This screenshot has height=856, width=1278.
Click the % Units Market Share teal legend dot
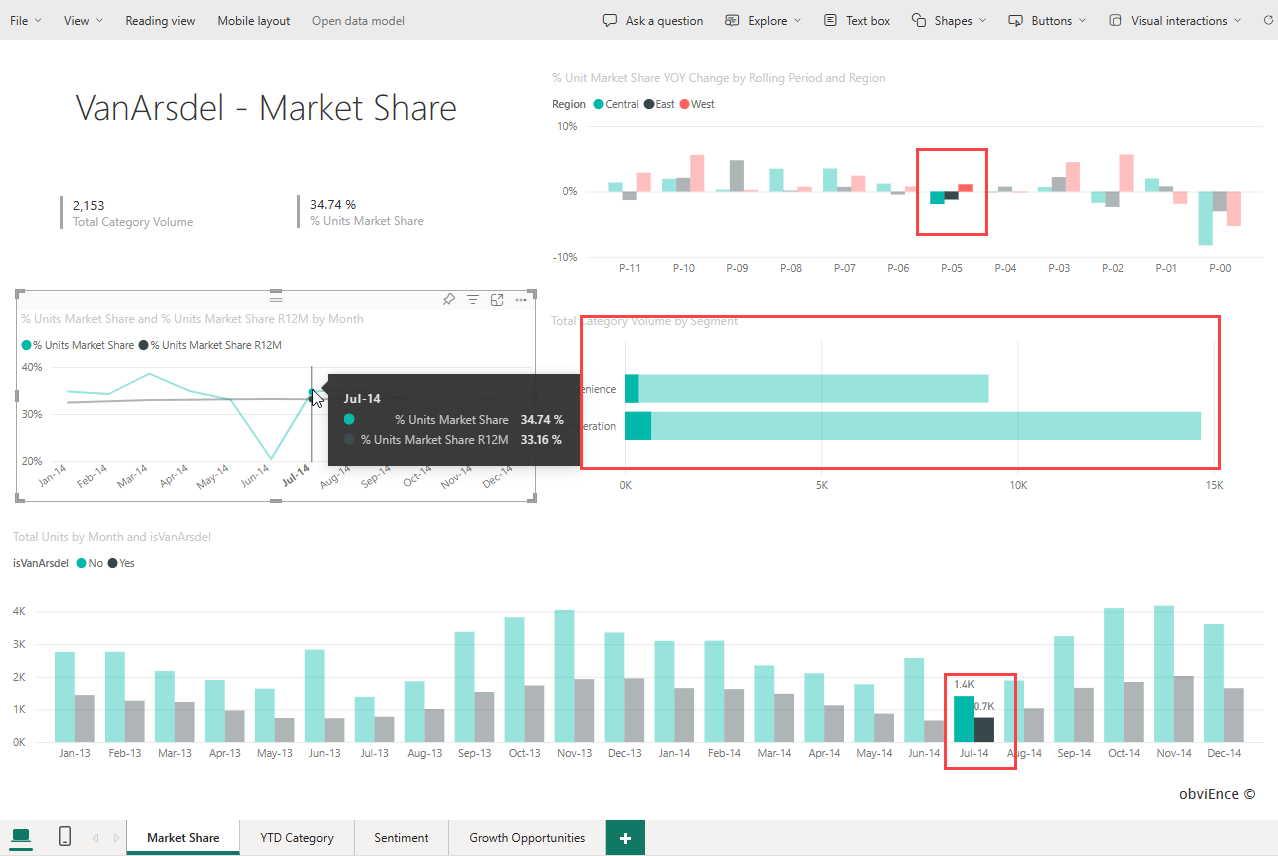tap(27, 345)
